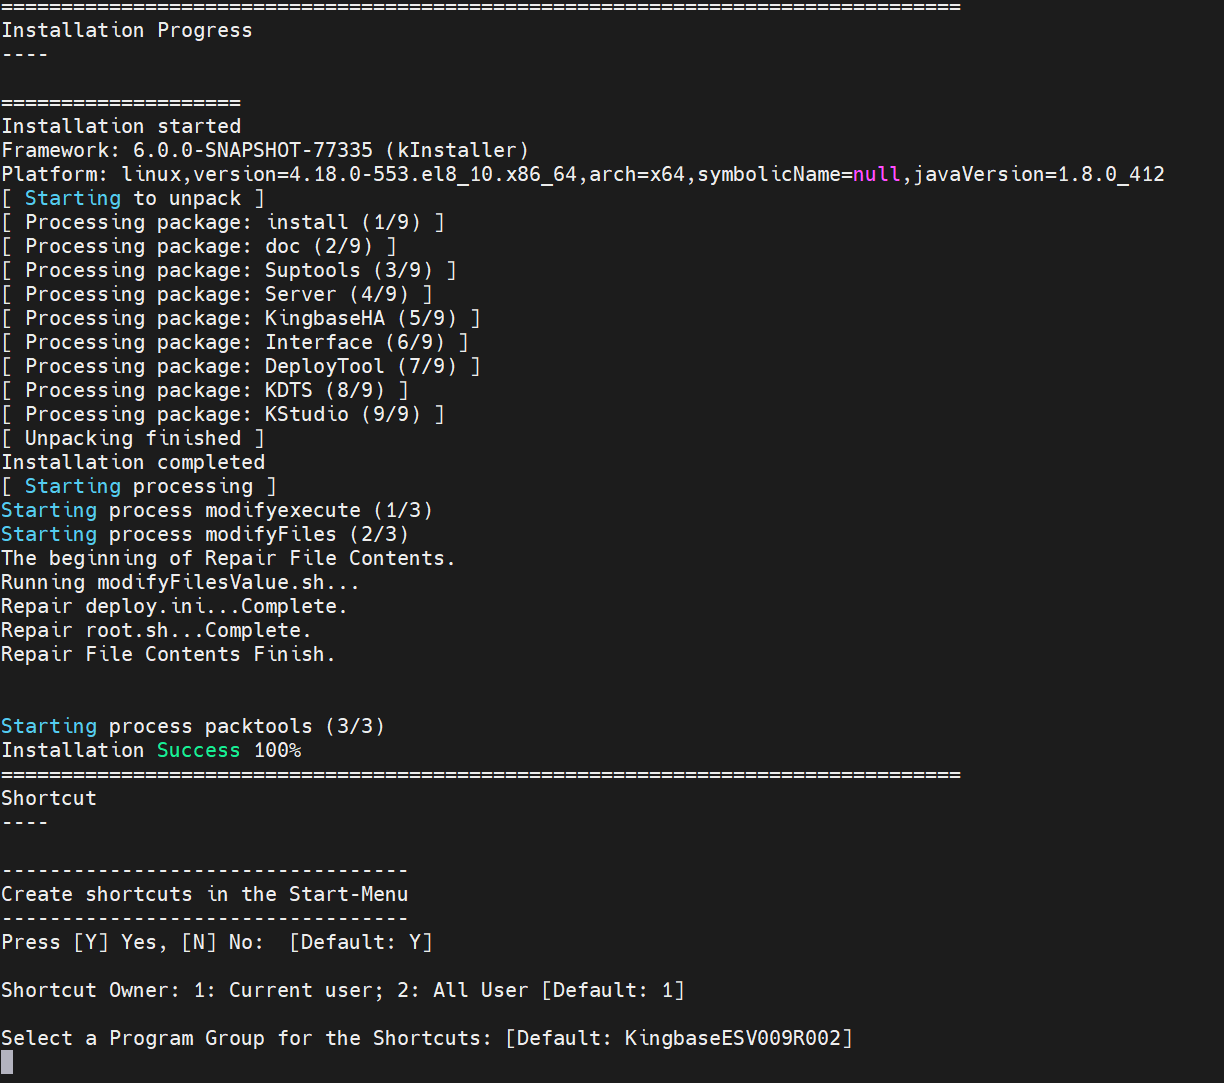Click 'Repair root.sh...Complete.' line

[157, 630]
